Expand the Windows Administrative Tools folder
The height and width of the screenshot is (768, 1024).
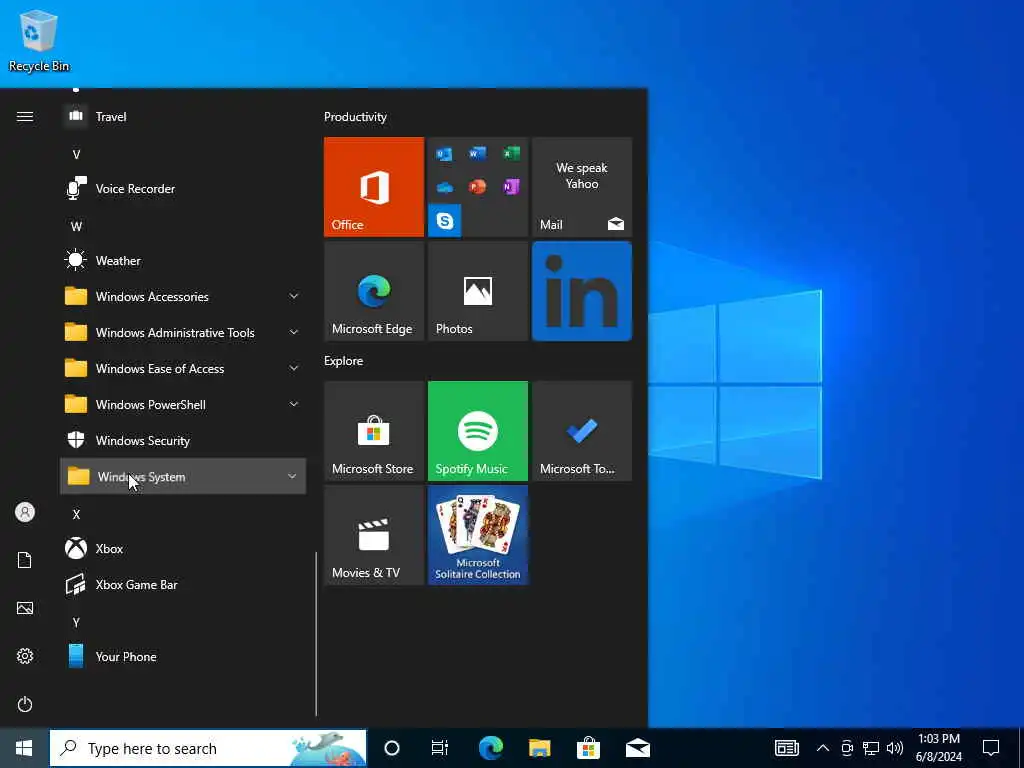[183, 332]
